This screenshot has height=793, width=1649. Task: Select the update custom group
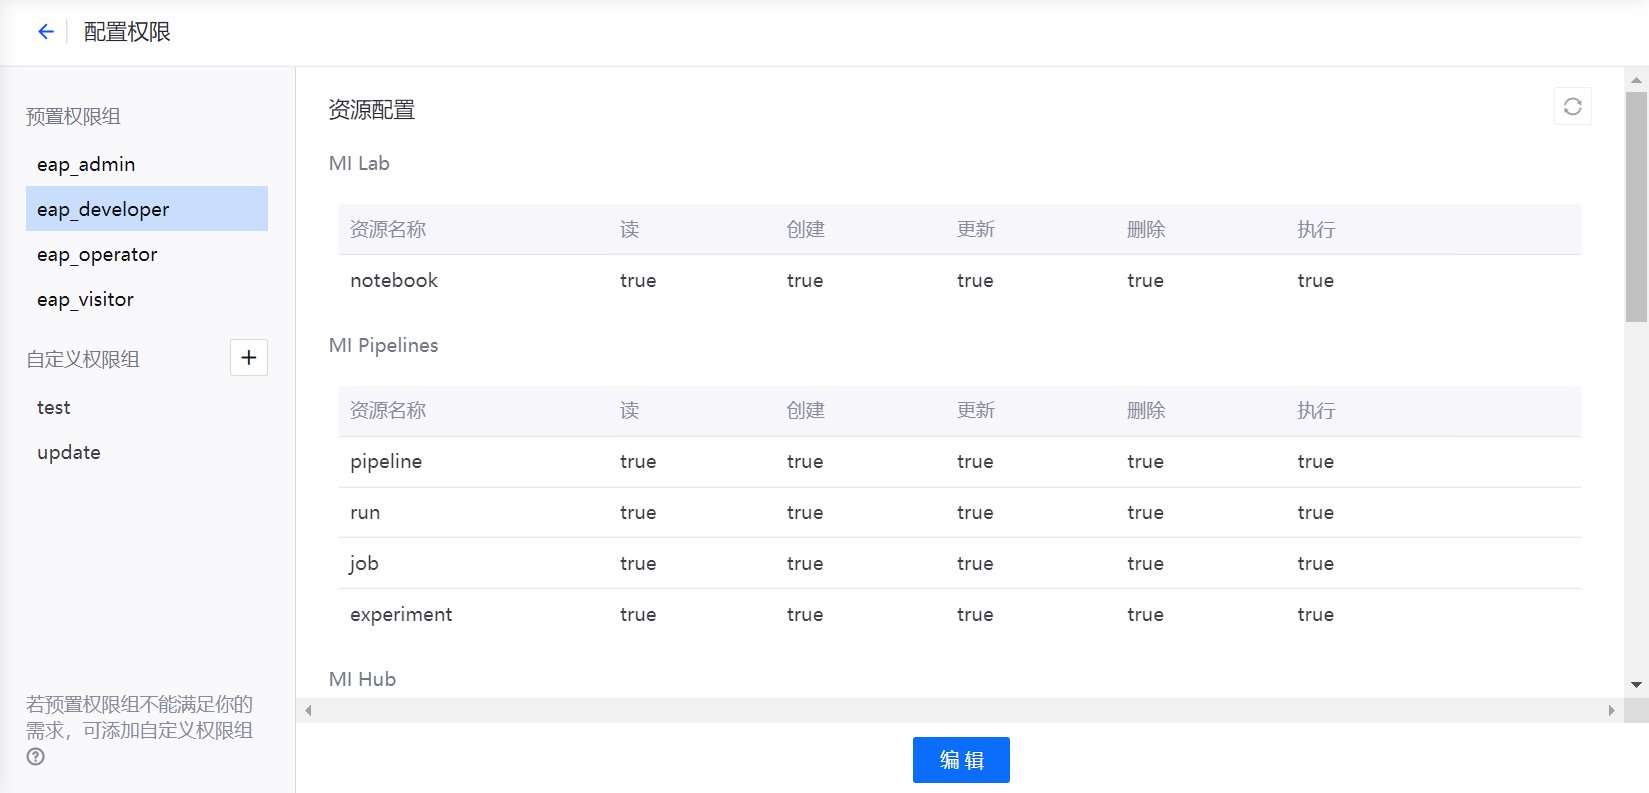click(x=147, y=452)
